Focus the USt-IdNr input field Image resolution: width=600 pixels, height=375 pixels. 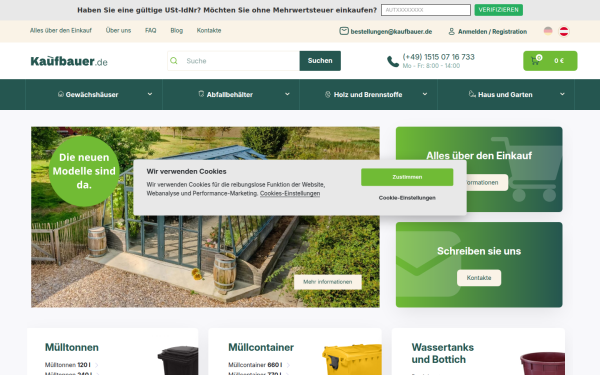click(x=426, y=10)
